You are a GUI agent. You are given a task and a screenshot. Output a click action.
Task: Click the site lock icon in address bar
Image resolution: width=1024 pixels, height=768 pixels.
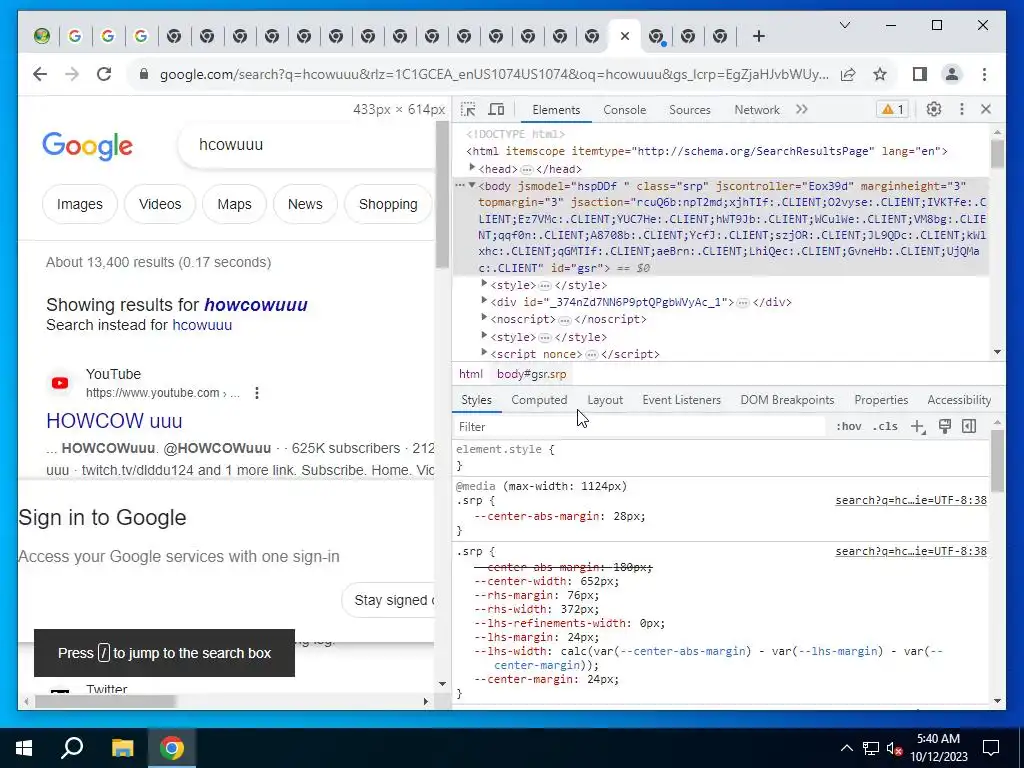[x=144, y=74]
